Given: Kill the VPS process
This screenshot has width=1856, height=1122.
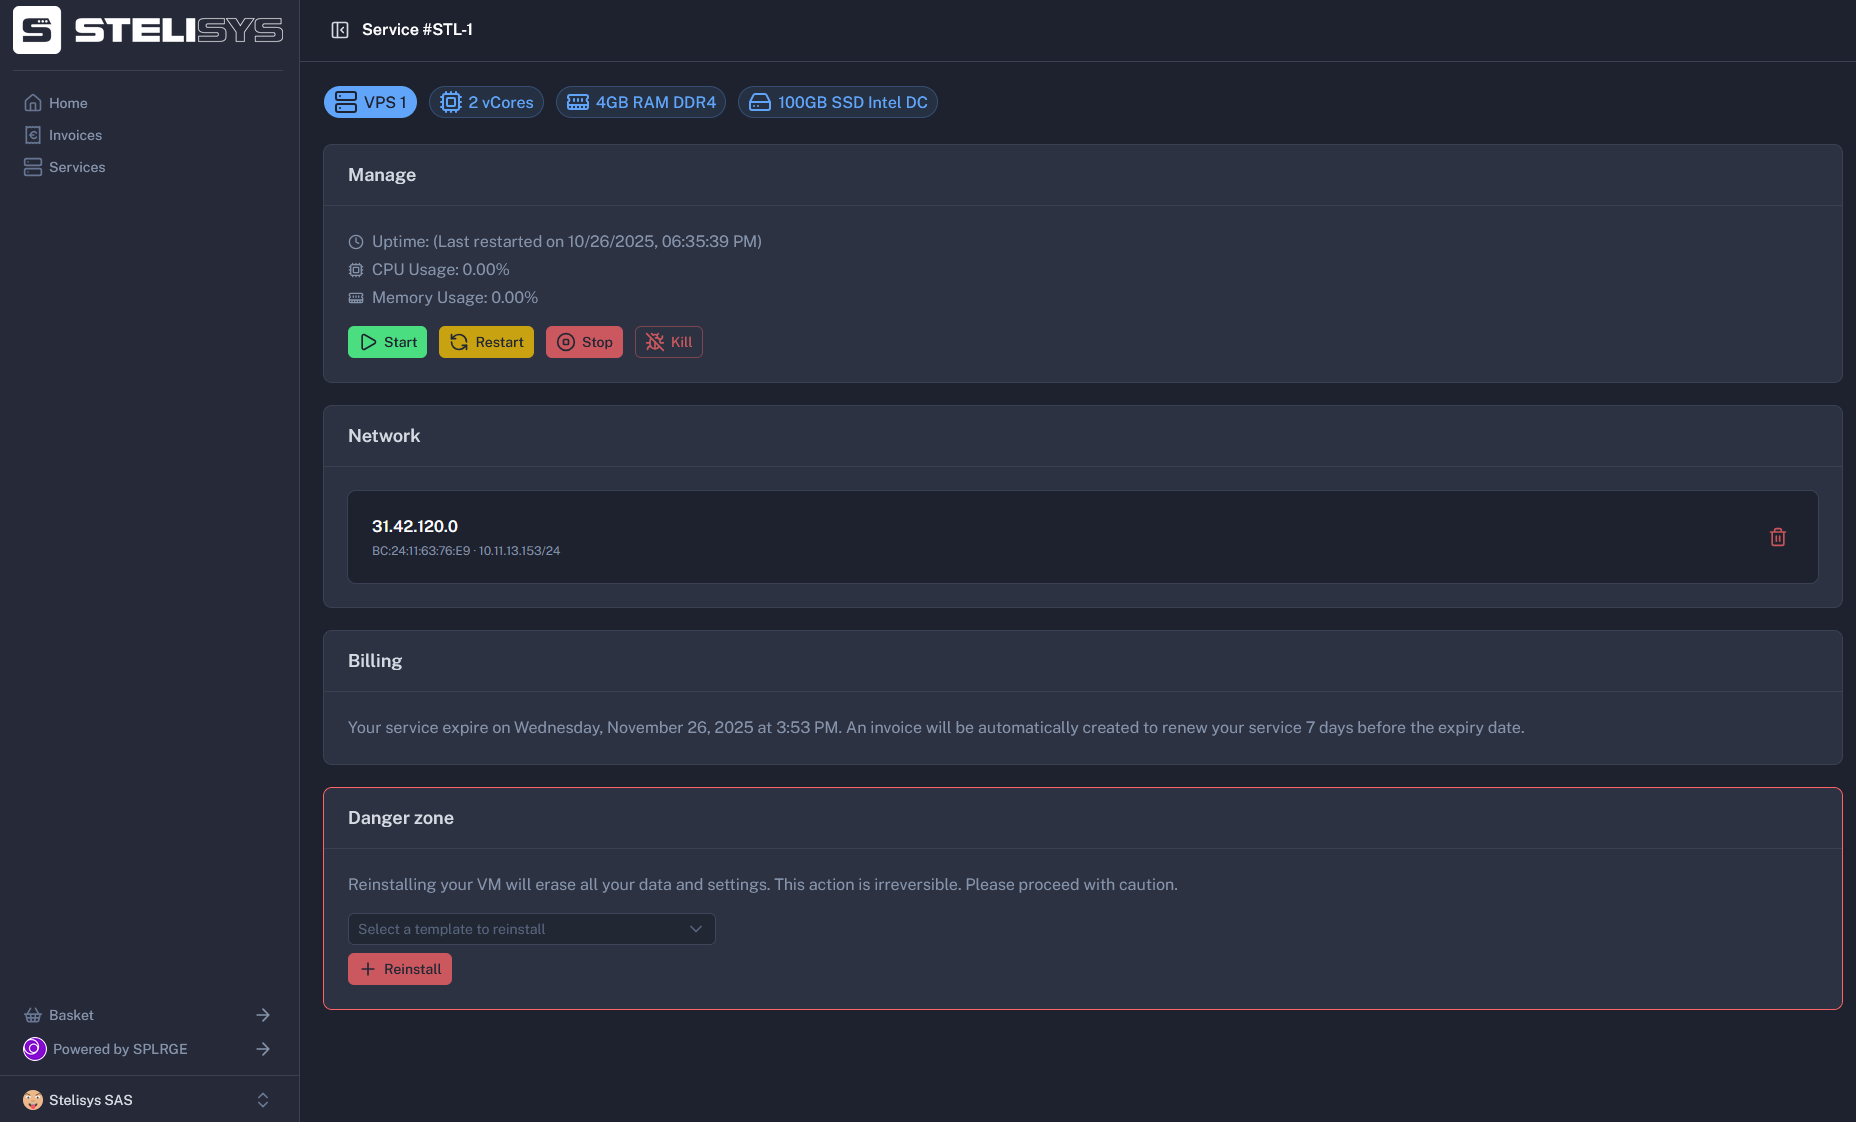Looking at the screenshot, I should (x=668, y=342).
